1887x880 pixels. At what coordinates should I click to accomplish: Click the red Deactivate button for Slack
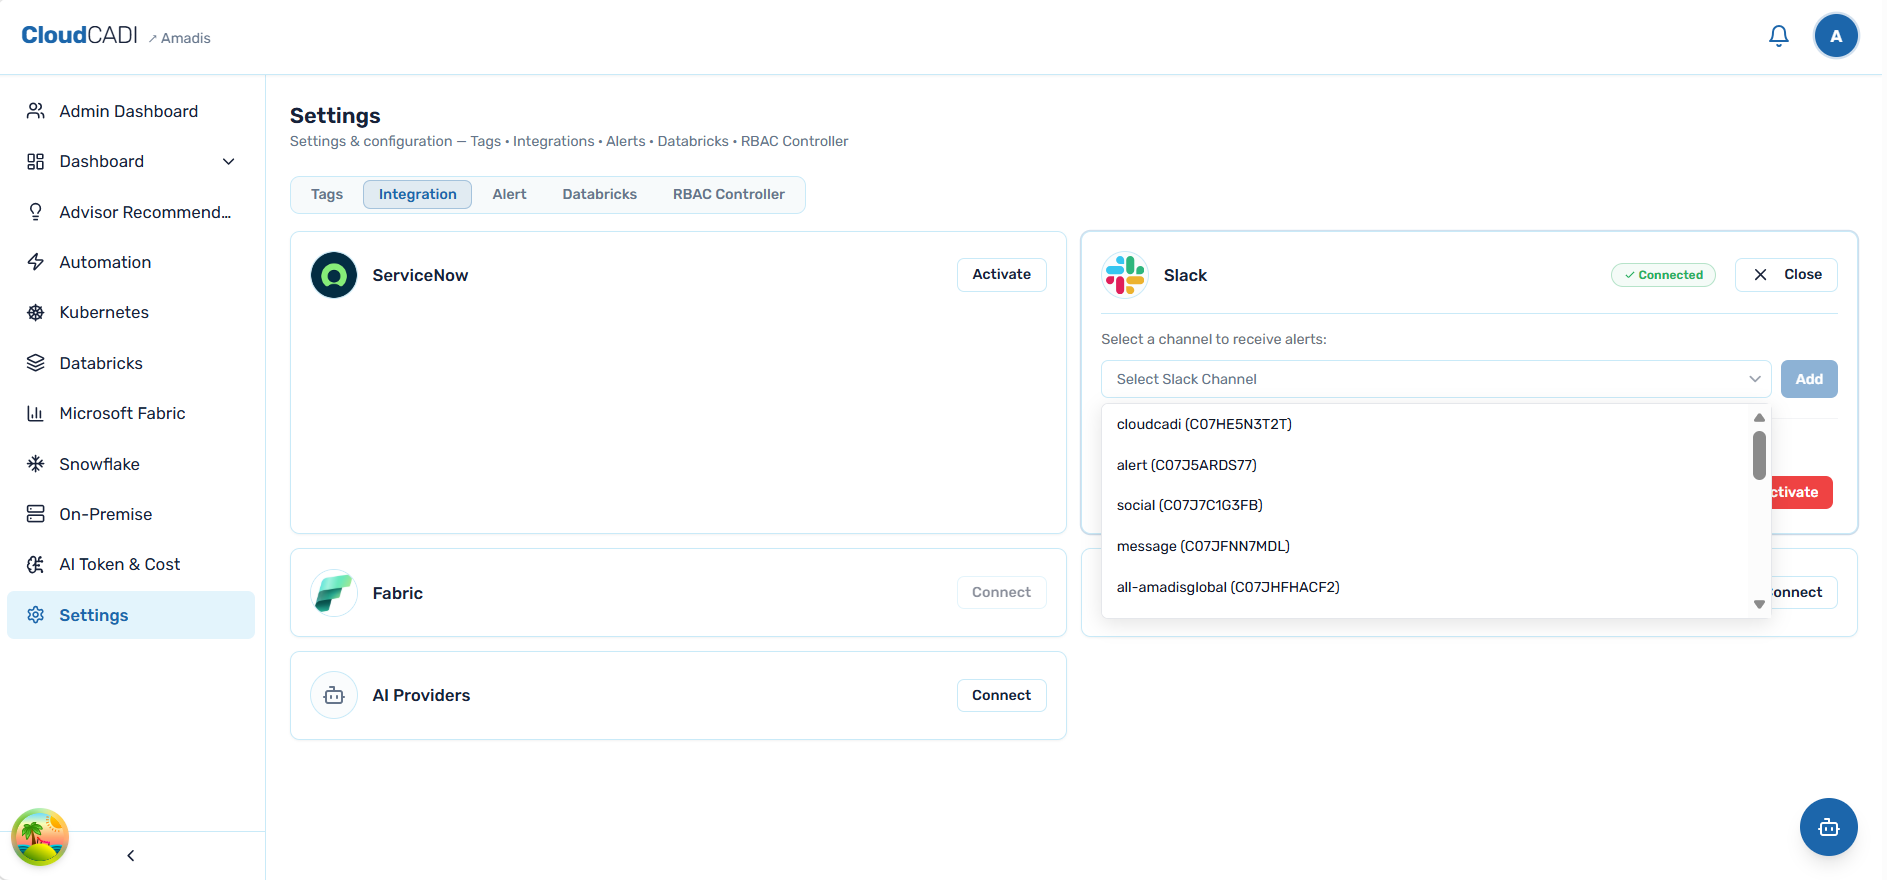pos(1801,492)
